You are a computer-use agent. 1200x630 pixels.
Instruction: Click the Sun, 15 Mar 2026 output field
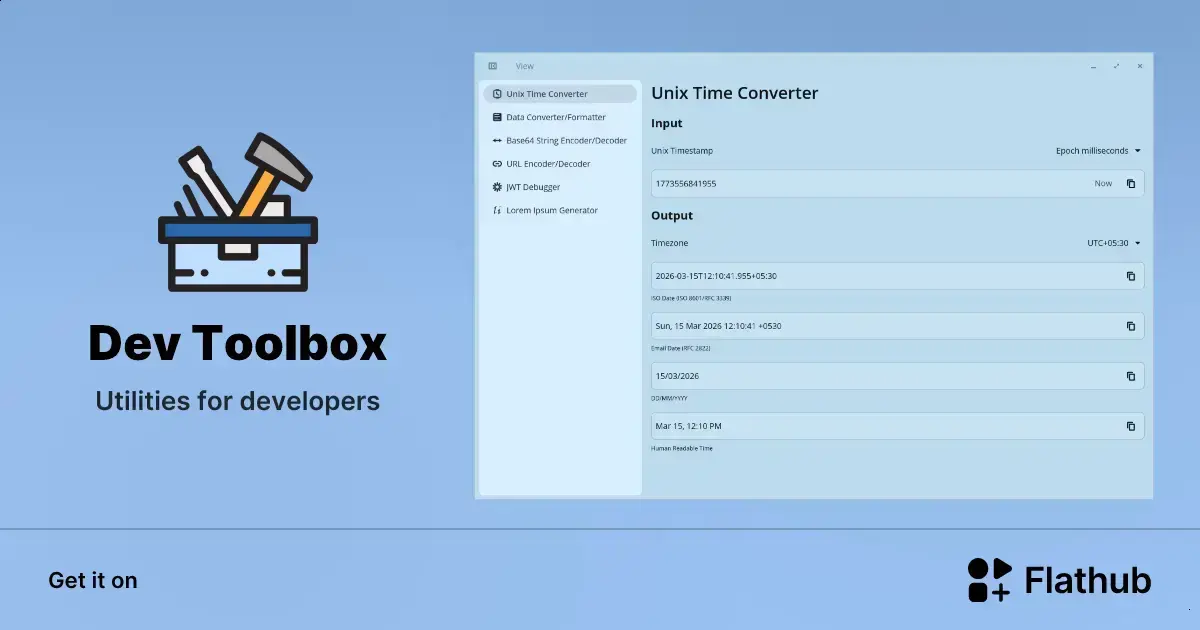coord(897,326)
